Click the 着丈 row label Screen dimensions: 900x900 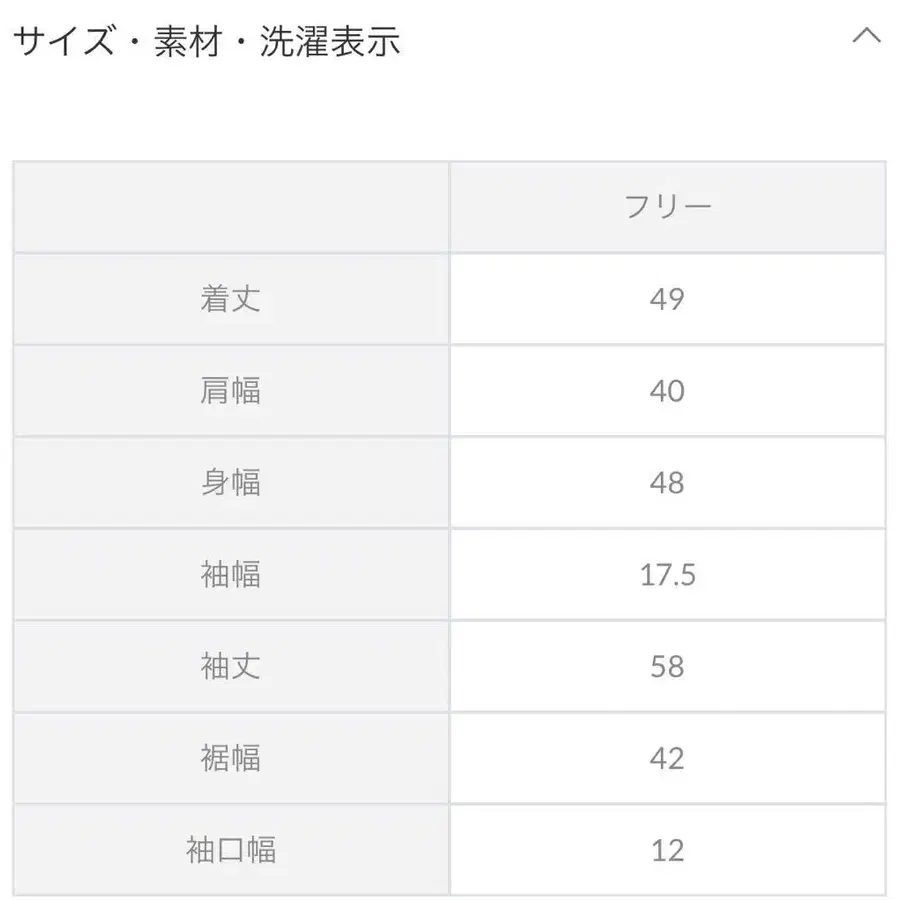point(231,299)
